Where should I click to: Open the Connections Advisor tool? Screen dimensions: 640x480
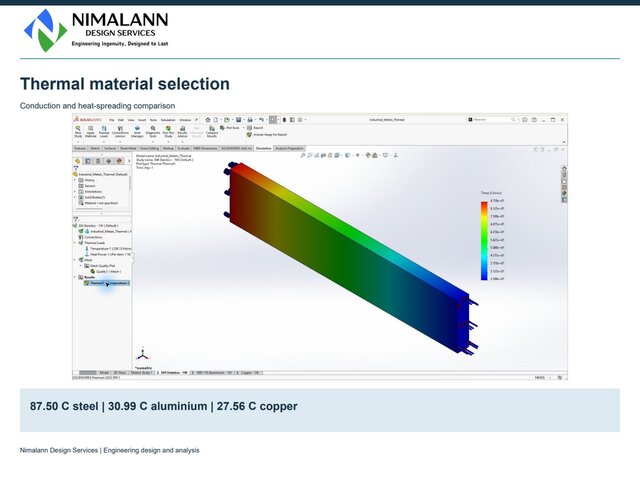120,131
